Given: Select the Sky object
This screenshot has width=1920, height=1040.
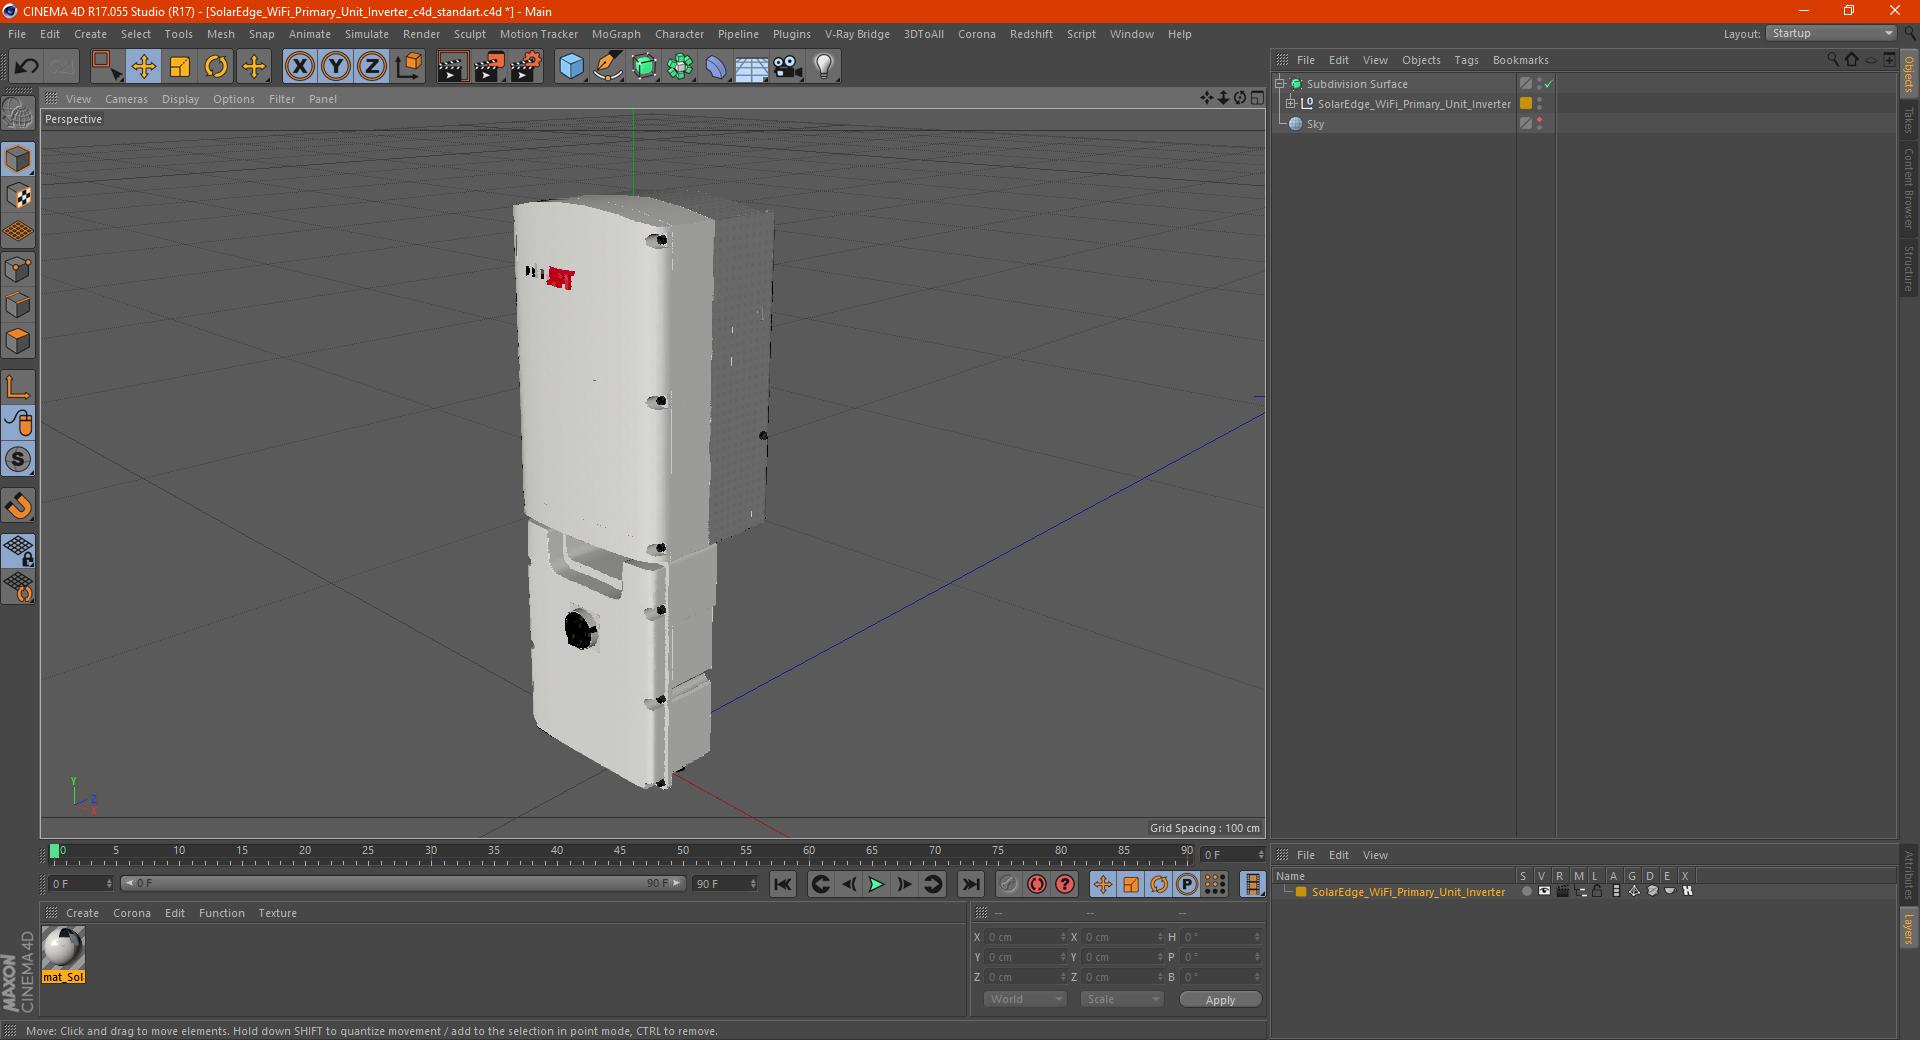Looking at the screenshot, I should pos(1315,124).
